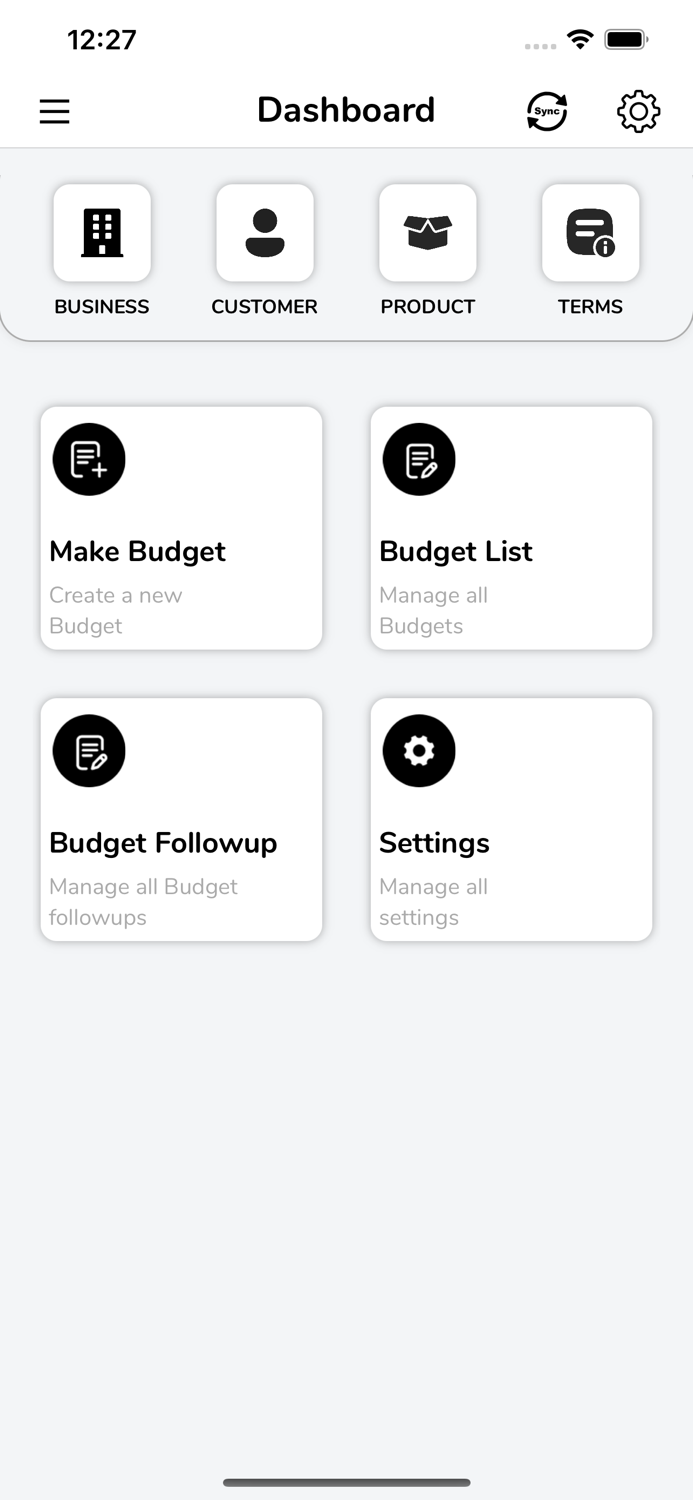Screen dimensions: 693x1500
Task: Open the Budget Followup card
Action: pyautogui.click(x=181, y=819)
